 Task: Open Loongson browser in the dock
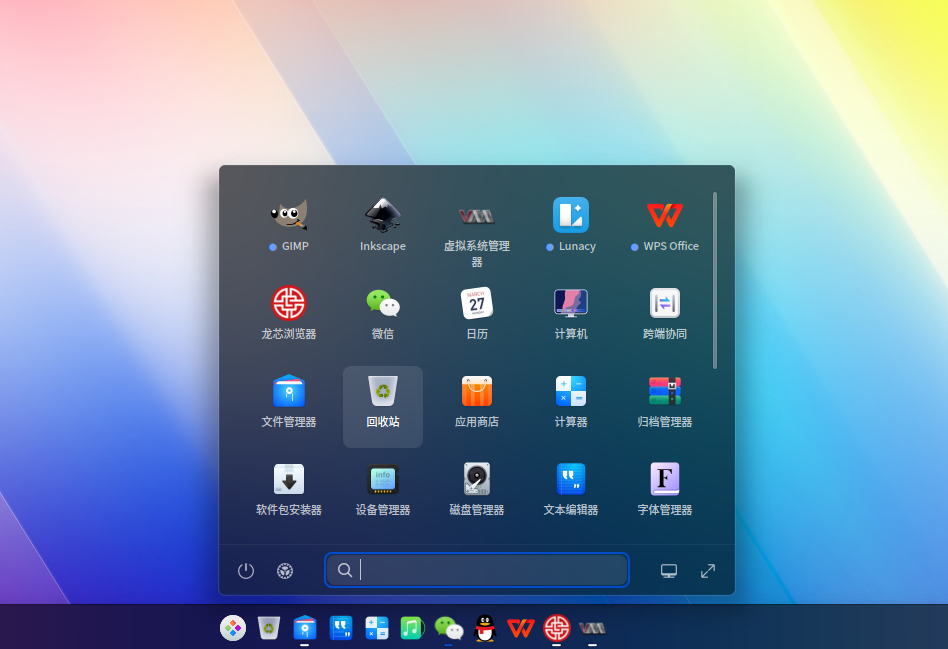557,628
